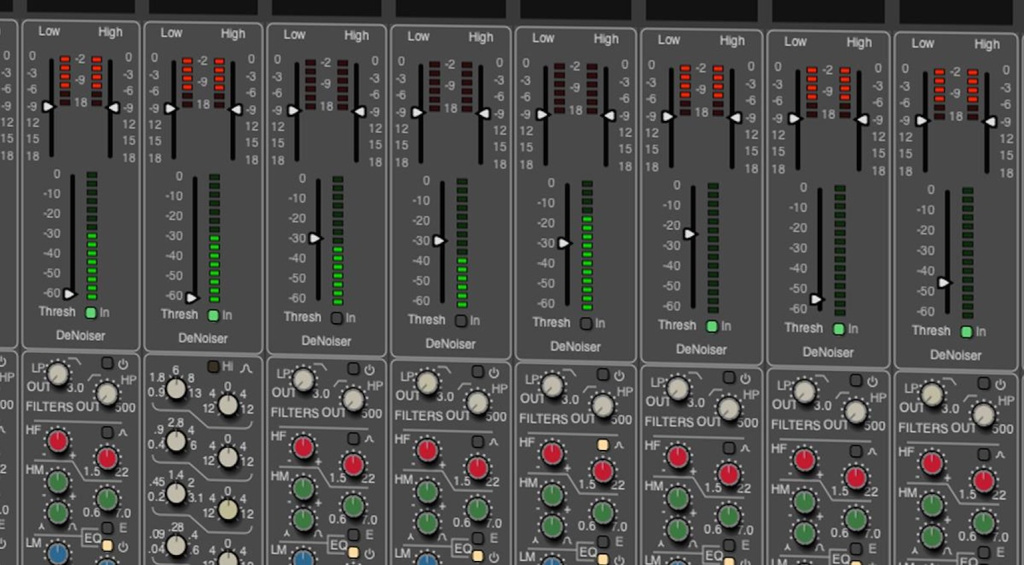This screenshot has height=565, width=1024.
Task: Click the 6 kHz frequency knob on the second strip
Action: point(176,389)
